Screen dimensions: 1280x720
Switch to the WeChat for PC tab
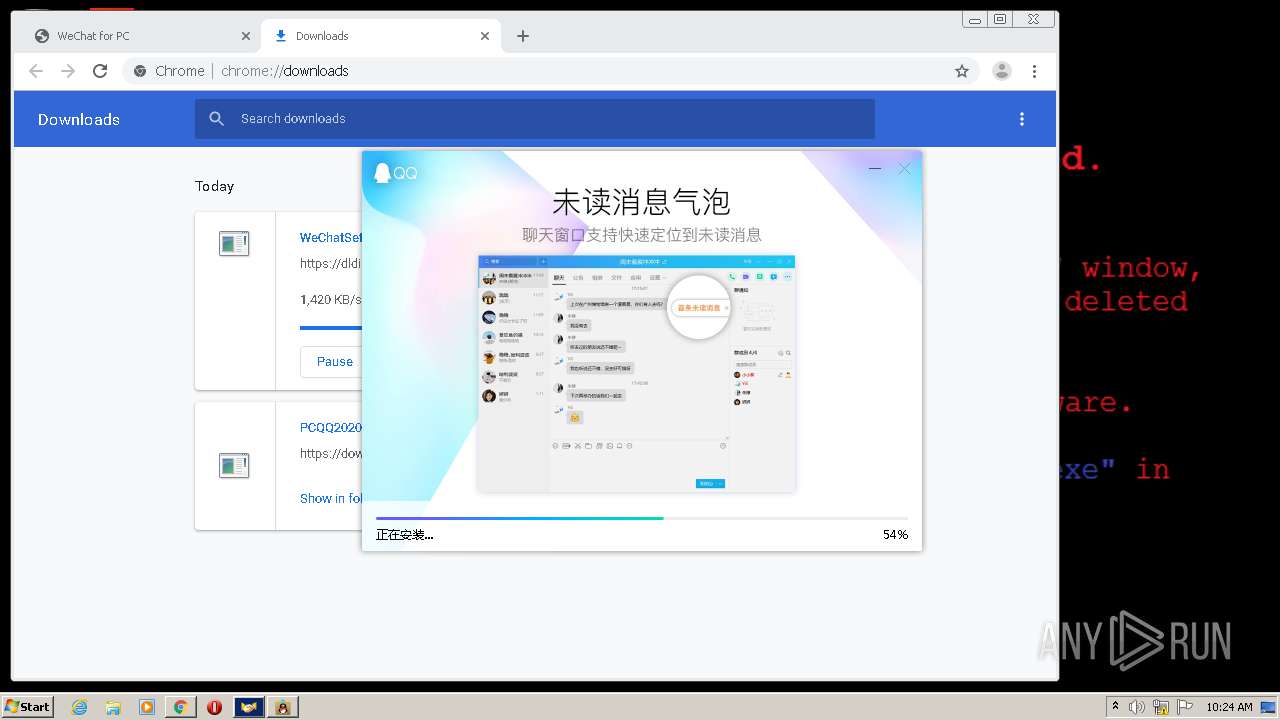140,36
